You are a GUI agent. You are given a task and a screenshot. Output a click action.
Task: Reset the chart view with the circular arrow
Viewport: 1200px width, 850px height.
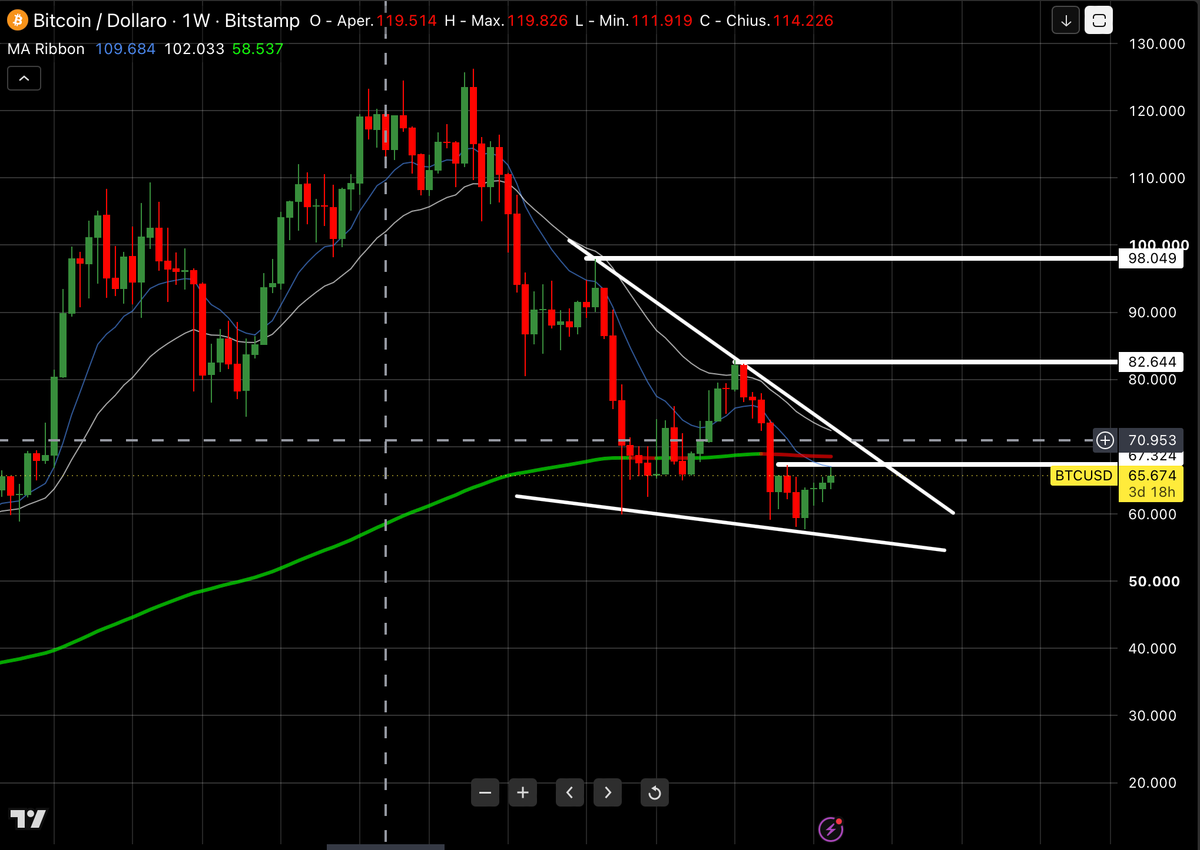654,793
